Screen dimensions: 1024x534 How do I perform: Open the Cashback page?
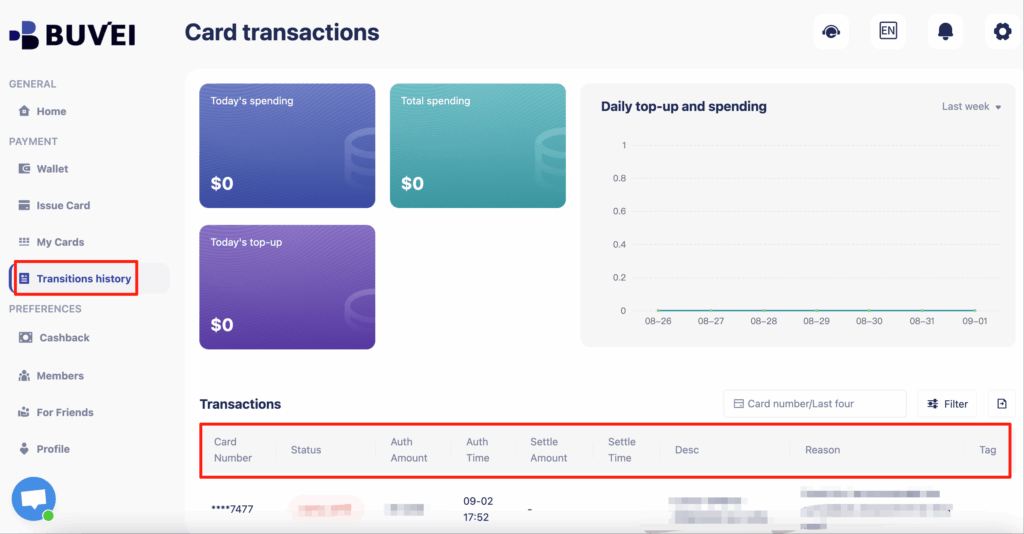[x=64, y=338]
